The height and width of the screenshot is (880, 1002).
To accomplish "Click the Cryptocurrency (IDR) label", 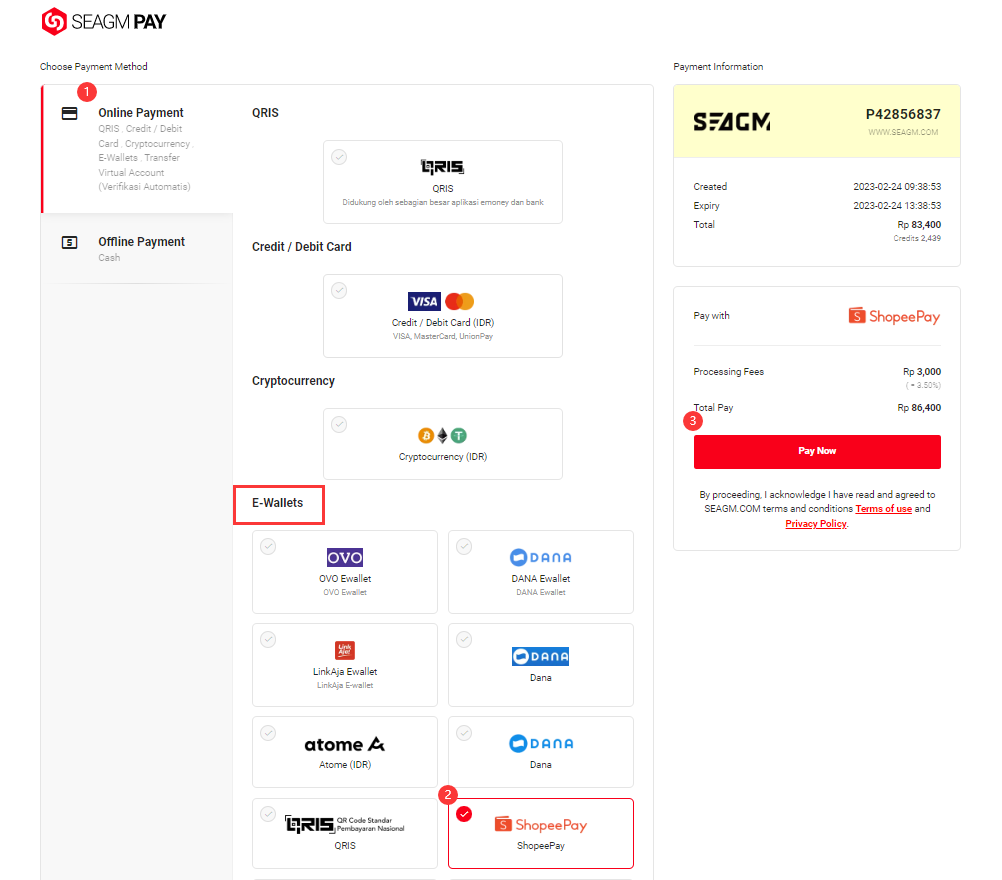I will tap(442, 457).
